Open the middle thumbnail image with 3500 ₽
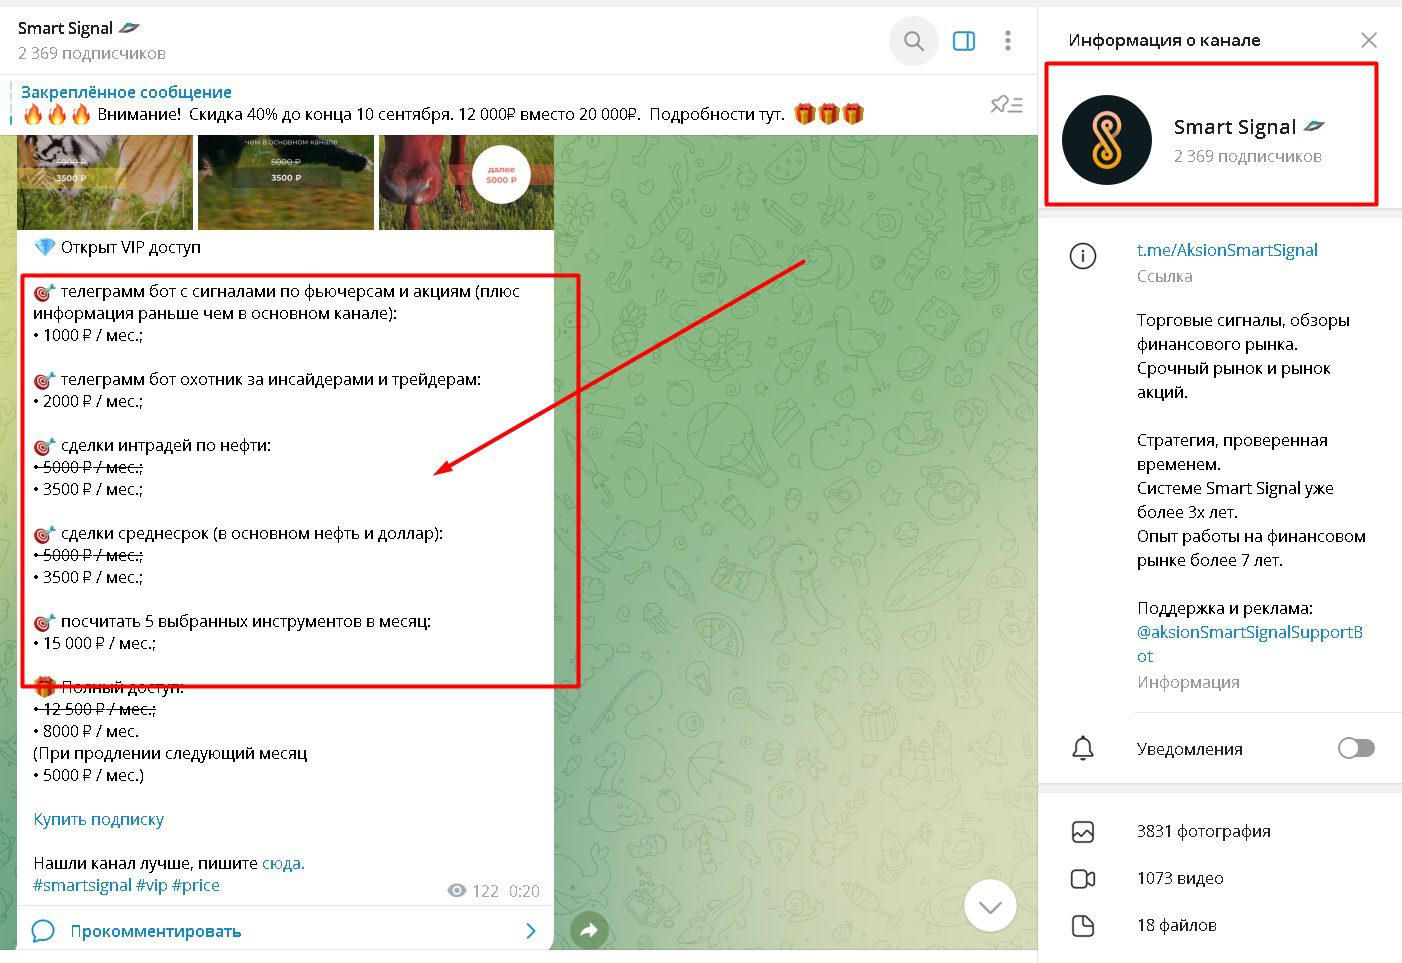Image resolution: width=1402 pixels, height=963 pixels. click(285, 182)
